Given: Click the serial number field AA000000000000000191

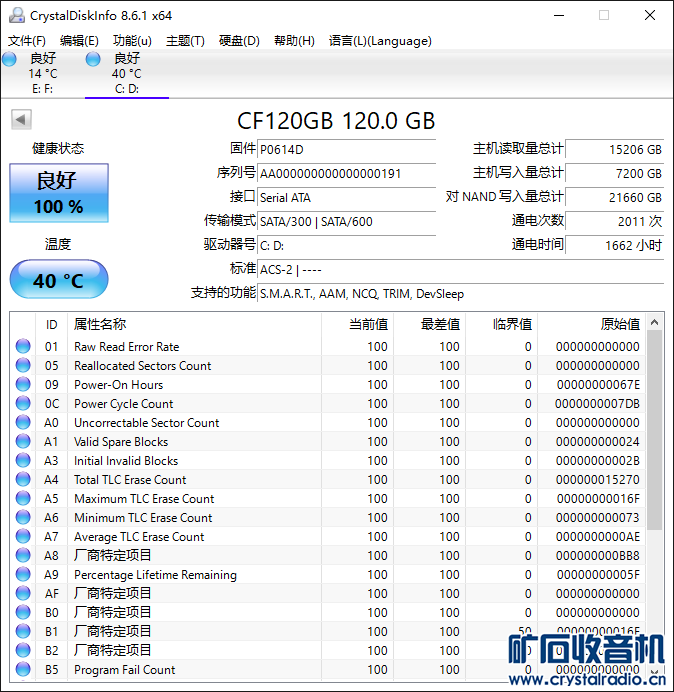Looking at the screenshot, I should click(x=346, y=173).
